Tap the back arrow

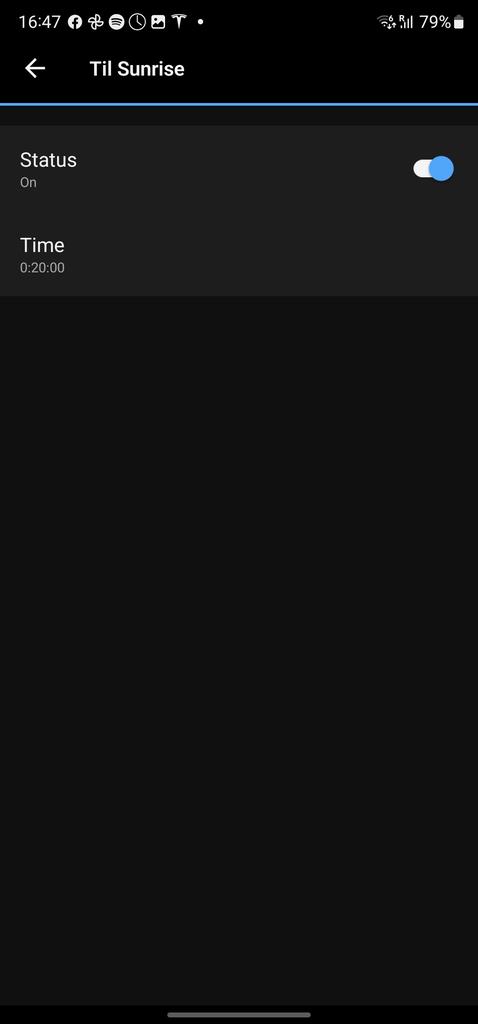[35, 68]
